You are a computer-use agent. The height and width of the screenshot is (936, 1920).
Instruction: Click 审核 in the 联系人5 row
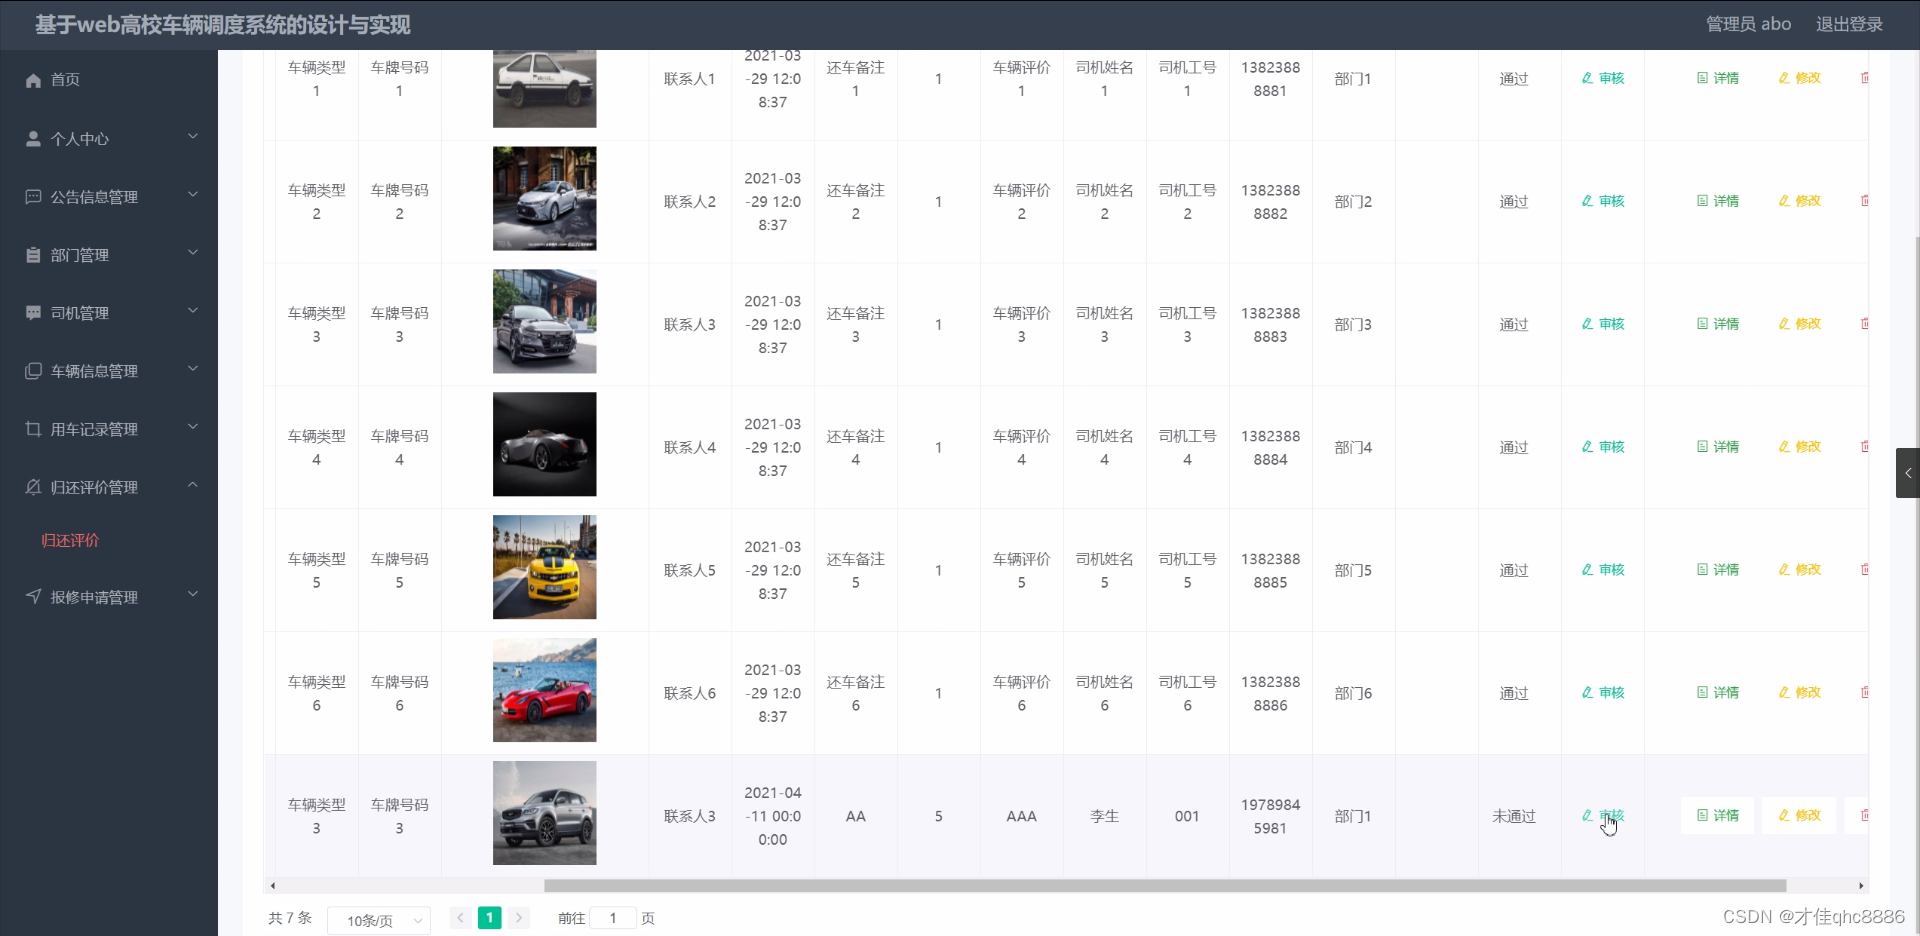coord(1603,570)
